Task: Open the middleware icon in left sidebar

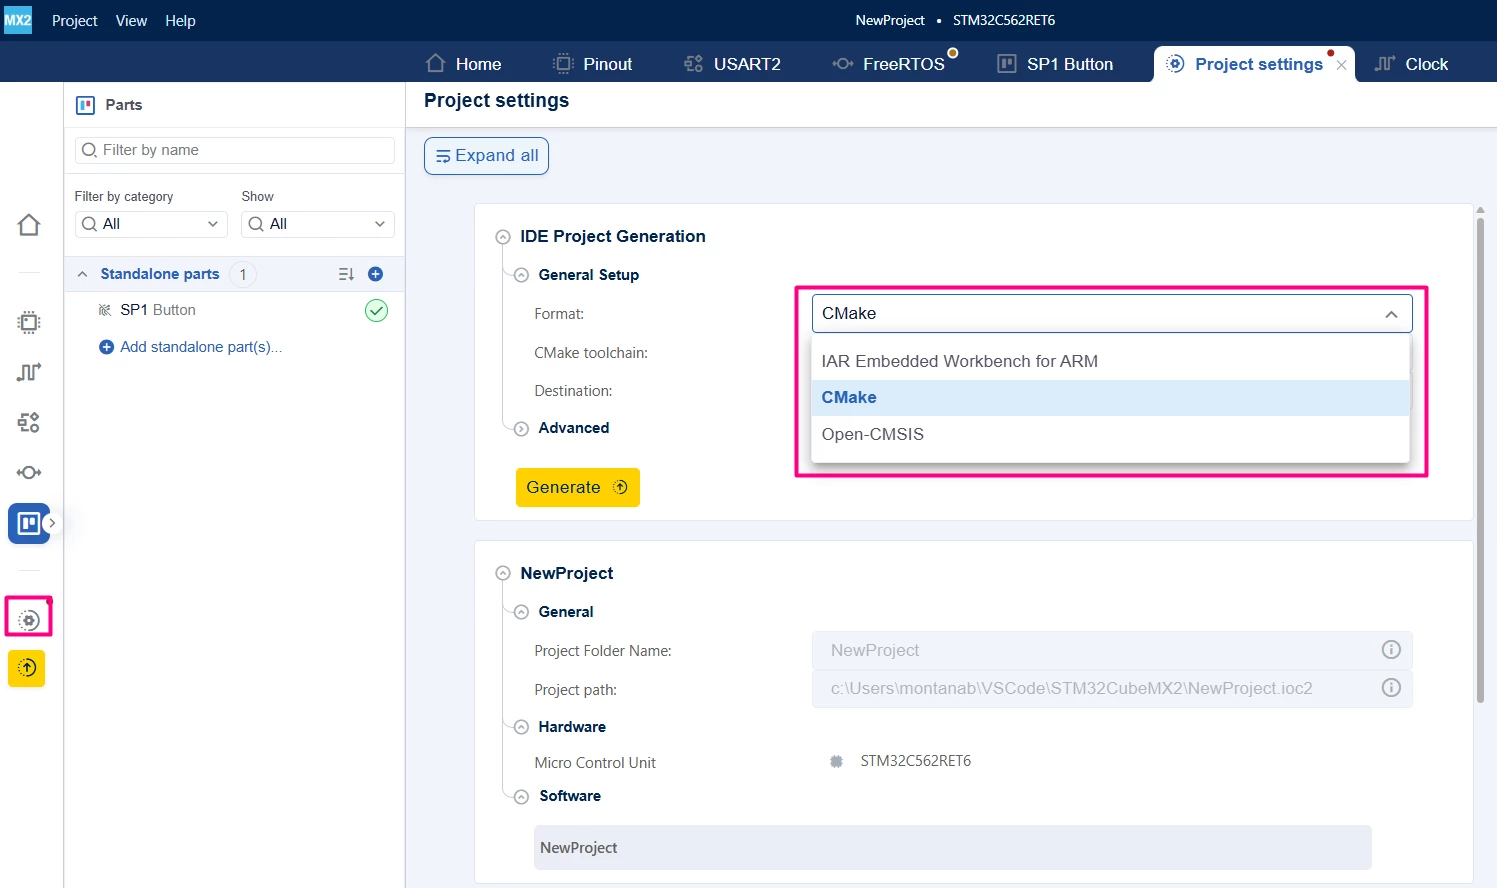Action: pos(29,472)
